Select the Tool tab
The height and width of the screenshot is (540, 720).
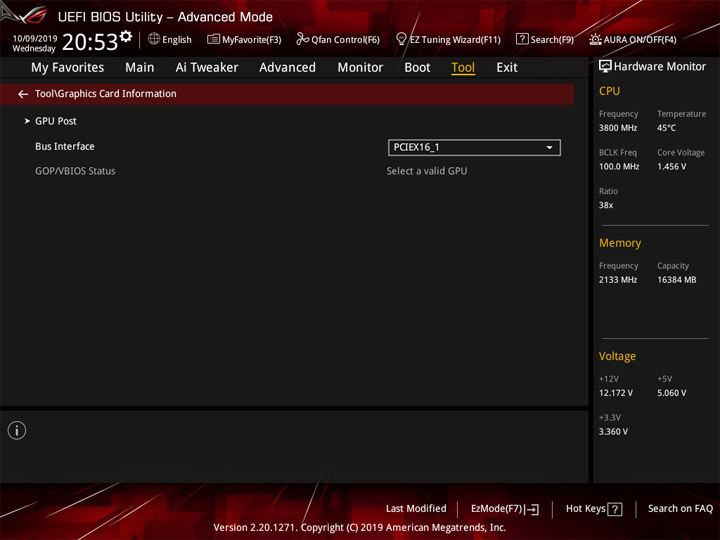463,68
